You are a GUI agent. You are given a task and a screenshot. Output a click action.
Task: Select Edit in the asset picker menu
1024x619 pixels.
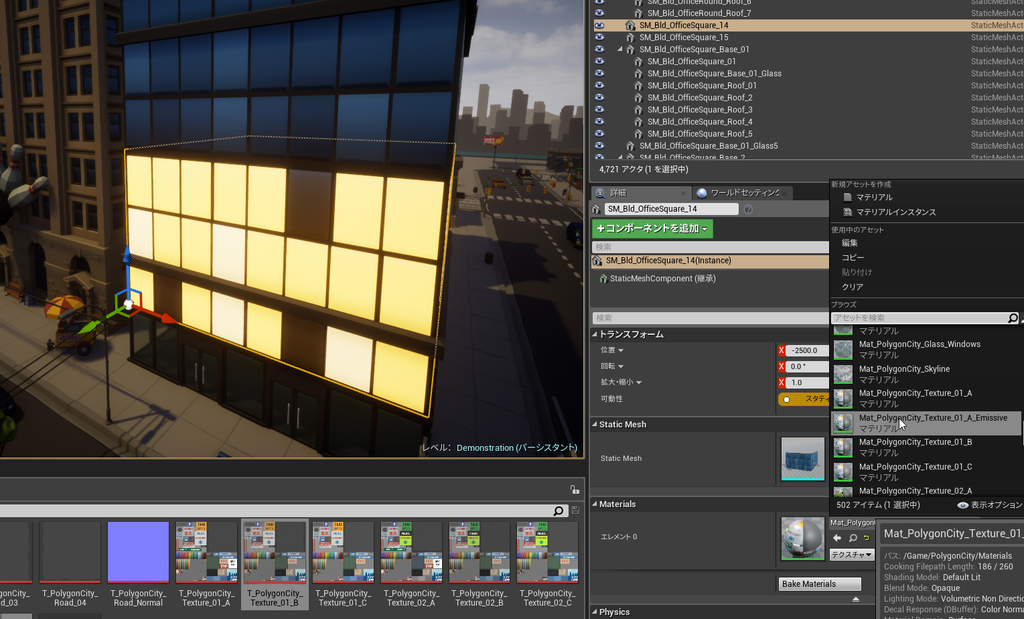click(850, 243)
